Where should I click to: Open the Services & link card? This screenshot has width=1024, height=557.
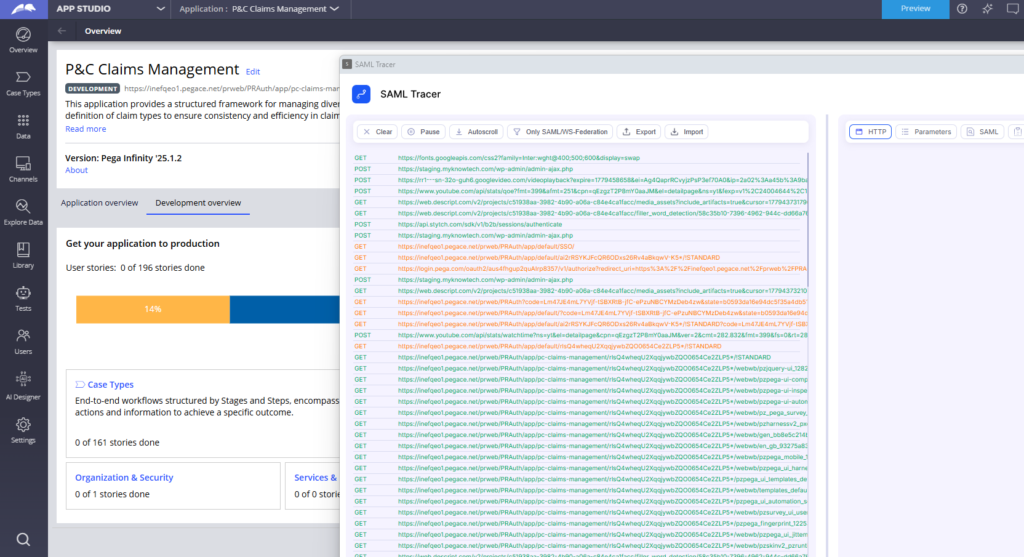[315, 477]
